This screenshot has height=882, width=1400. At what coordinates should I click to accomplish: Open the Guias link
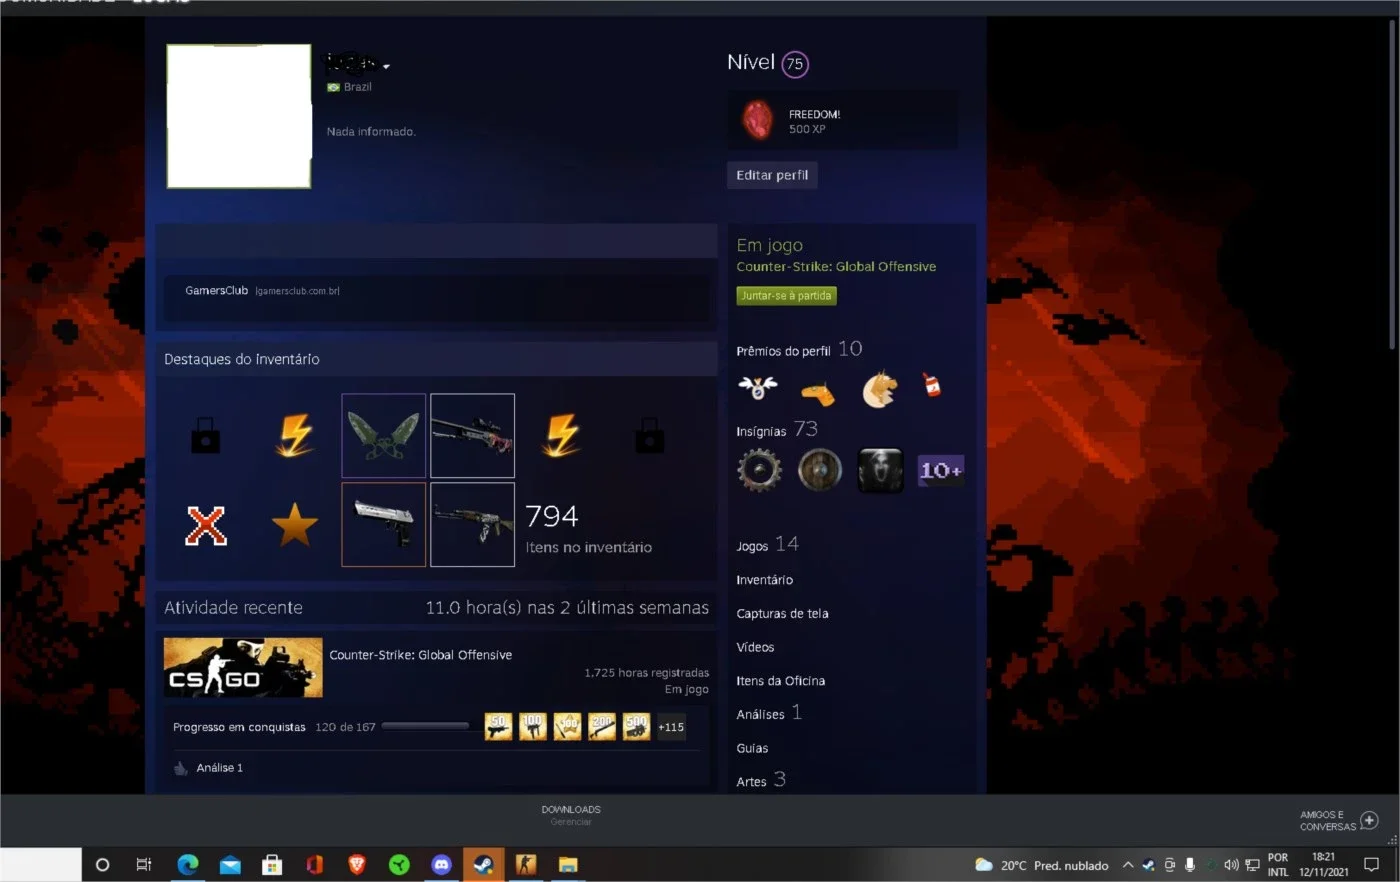pos(753,748)
